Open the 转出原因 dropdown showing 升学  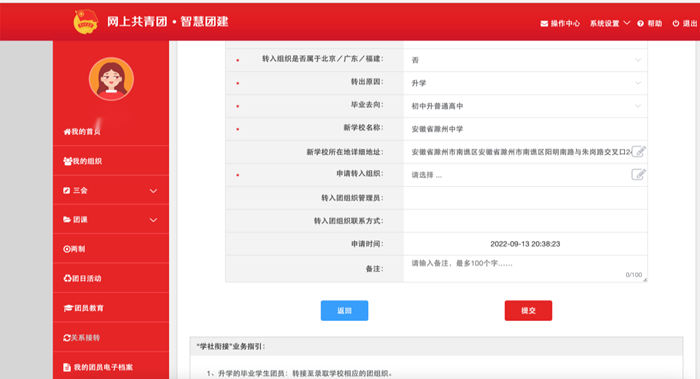click(x=525, y=83)
